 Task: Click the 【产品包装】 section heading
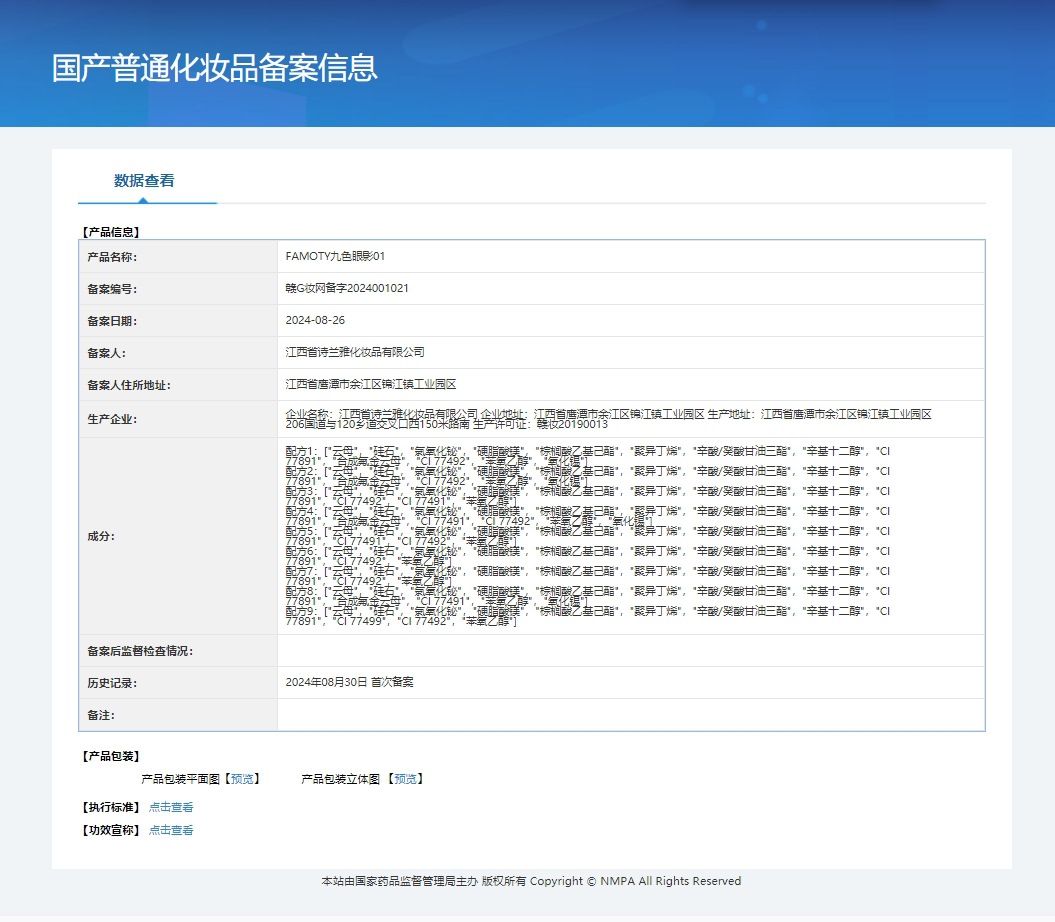(111, 756)
